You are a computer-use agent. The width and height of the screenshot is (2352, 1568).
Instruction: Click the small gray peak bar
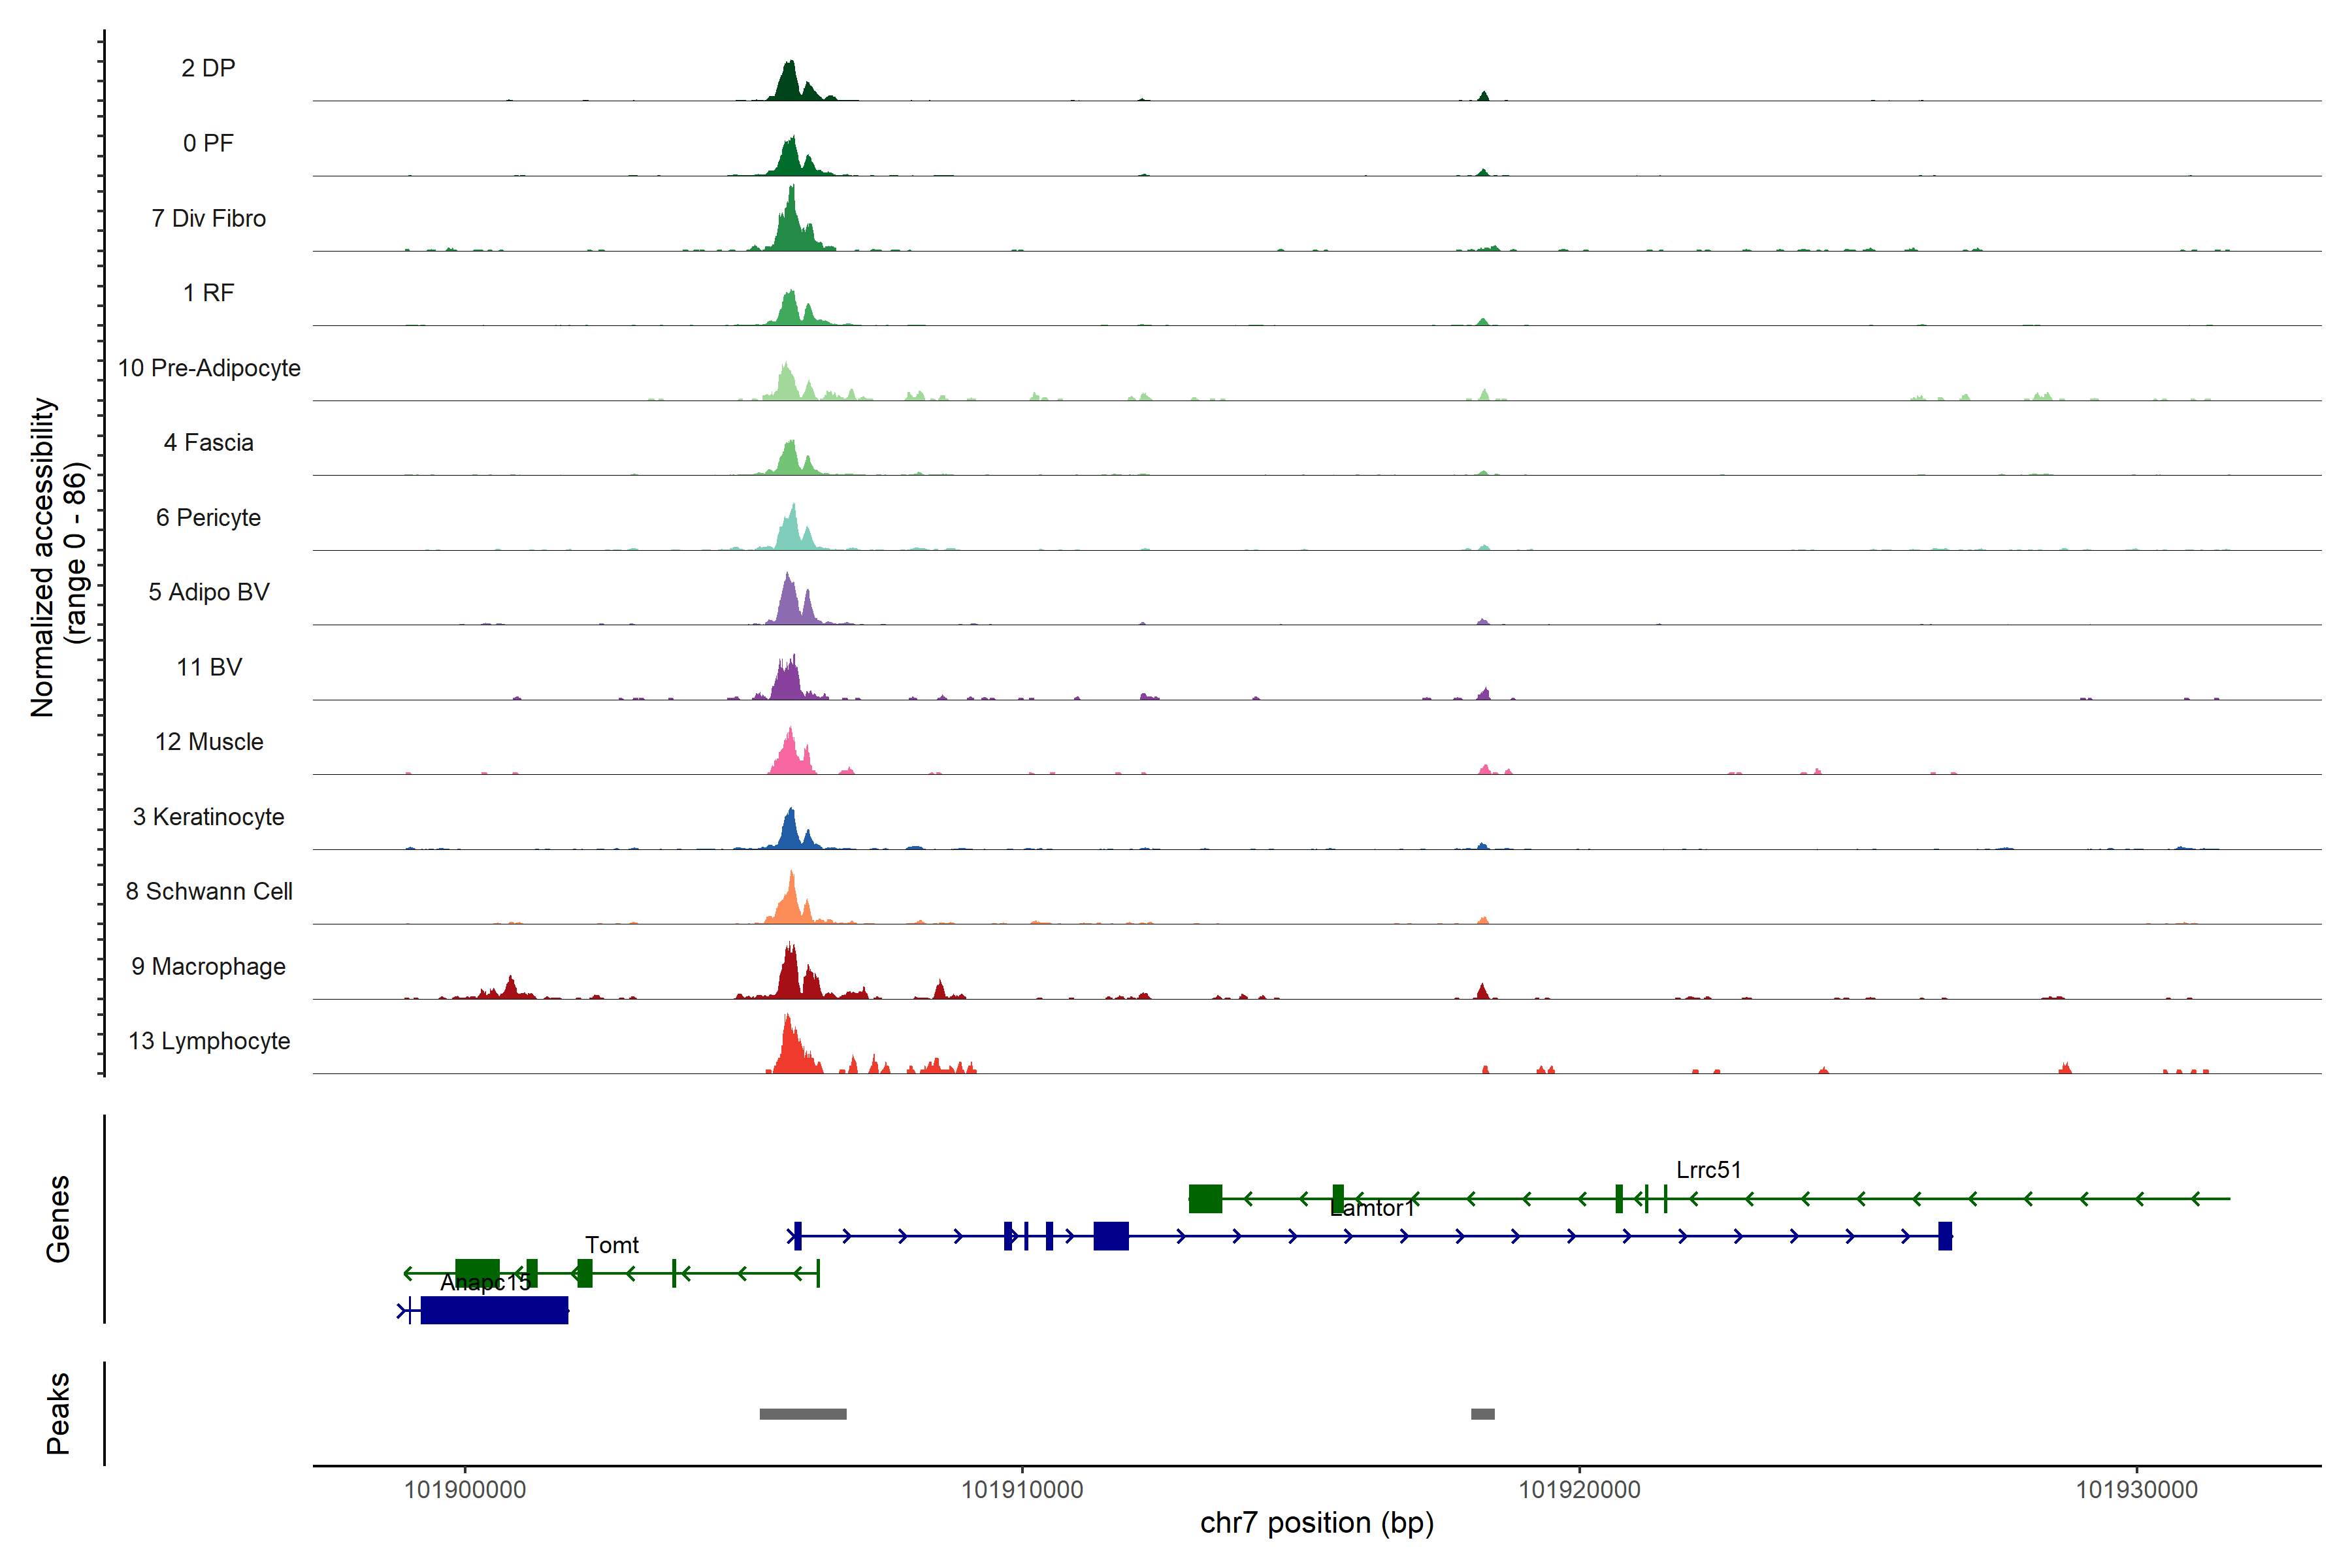point(1482,1414)
